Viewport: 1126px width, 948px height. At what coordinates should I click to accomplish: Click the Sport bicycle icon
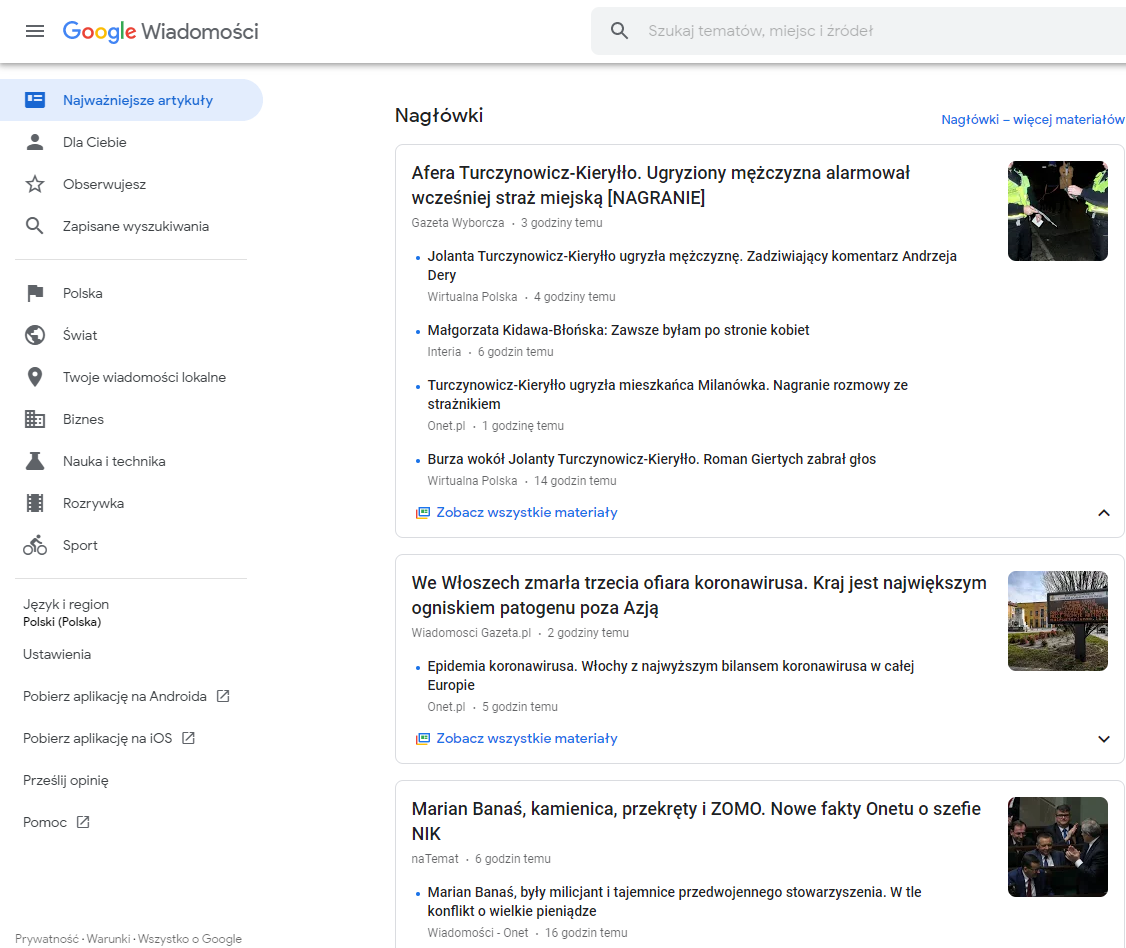pyautogui.click(x=34, y=545)
